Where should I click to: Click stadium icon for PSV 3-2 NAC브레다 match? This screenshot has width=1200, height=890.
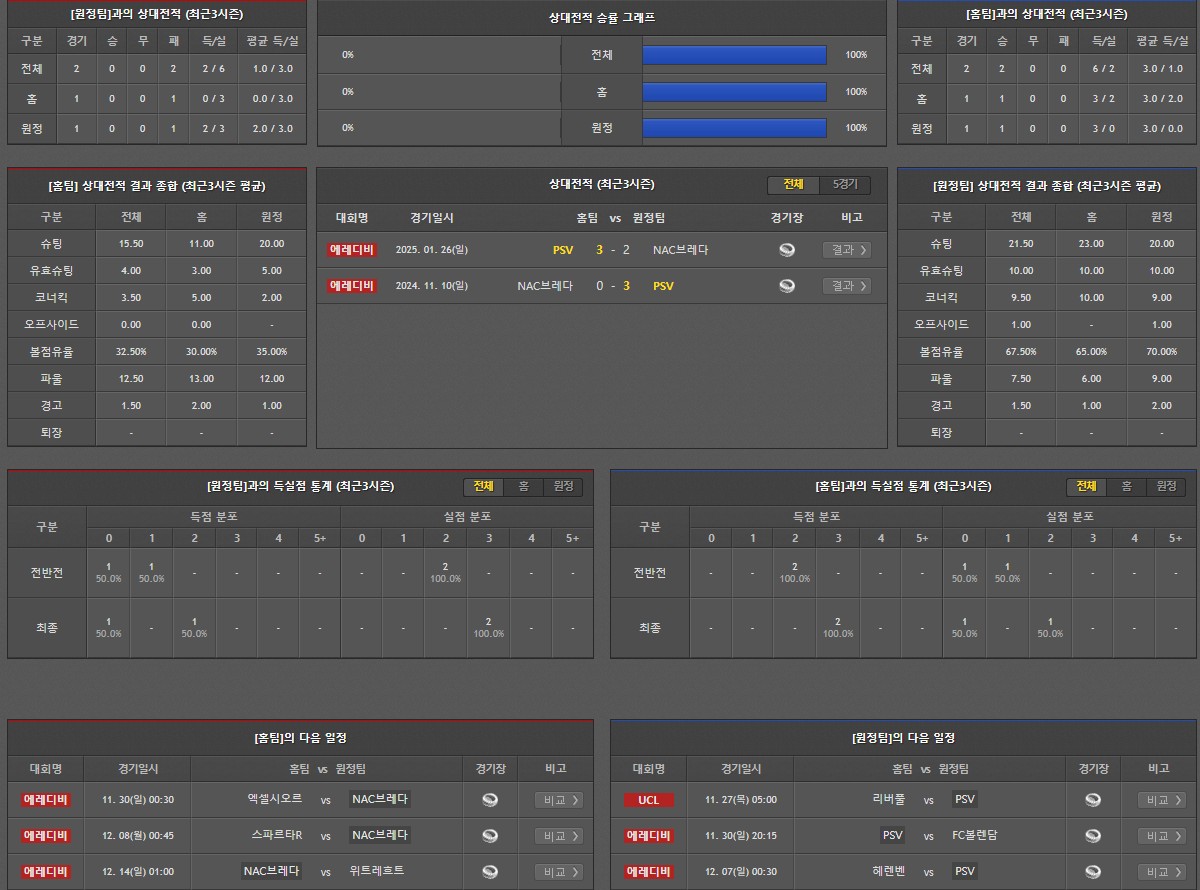click(x=787, y=250)
